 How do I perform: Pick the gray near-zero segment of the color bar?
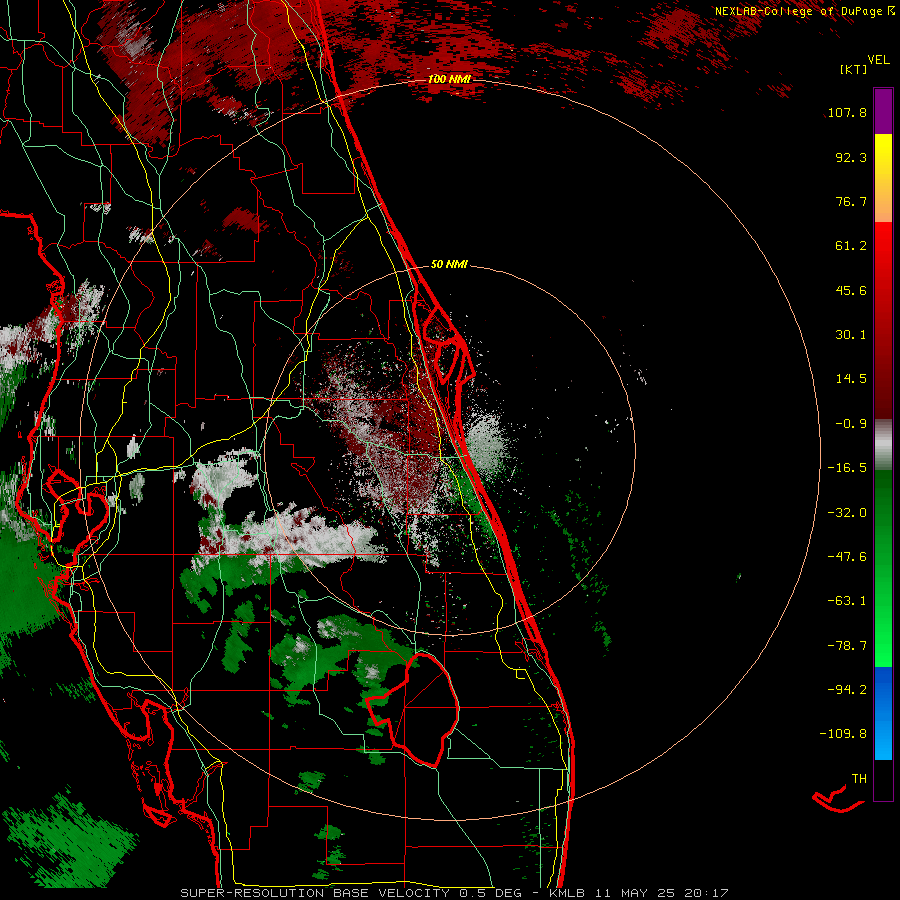coord(883,445)
